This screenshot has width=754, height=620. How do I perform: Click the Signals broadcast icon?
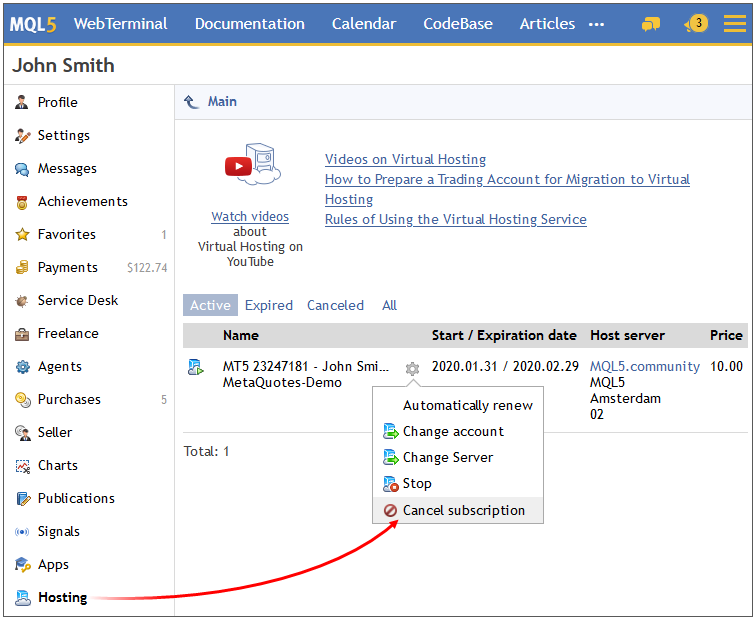click(22, 532)
